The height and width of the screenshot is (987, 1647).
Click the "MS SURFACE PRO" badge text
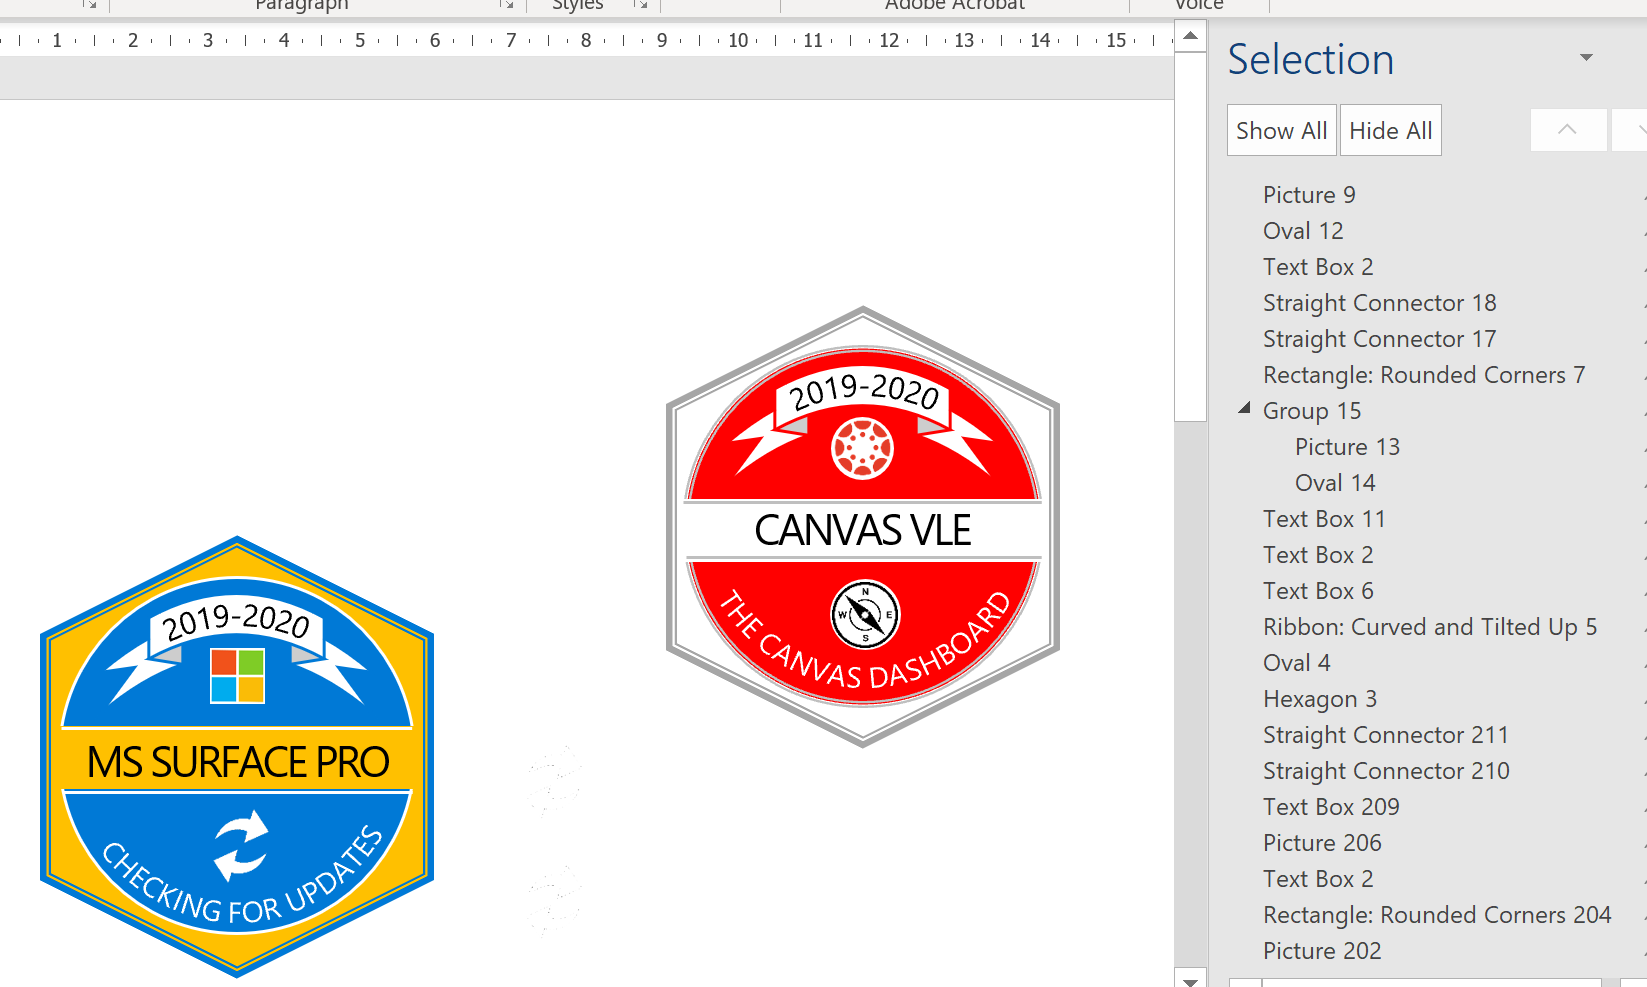(238, 762)
